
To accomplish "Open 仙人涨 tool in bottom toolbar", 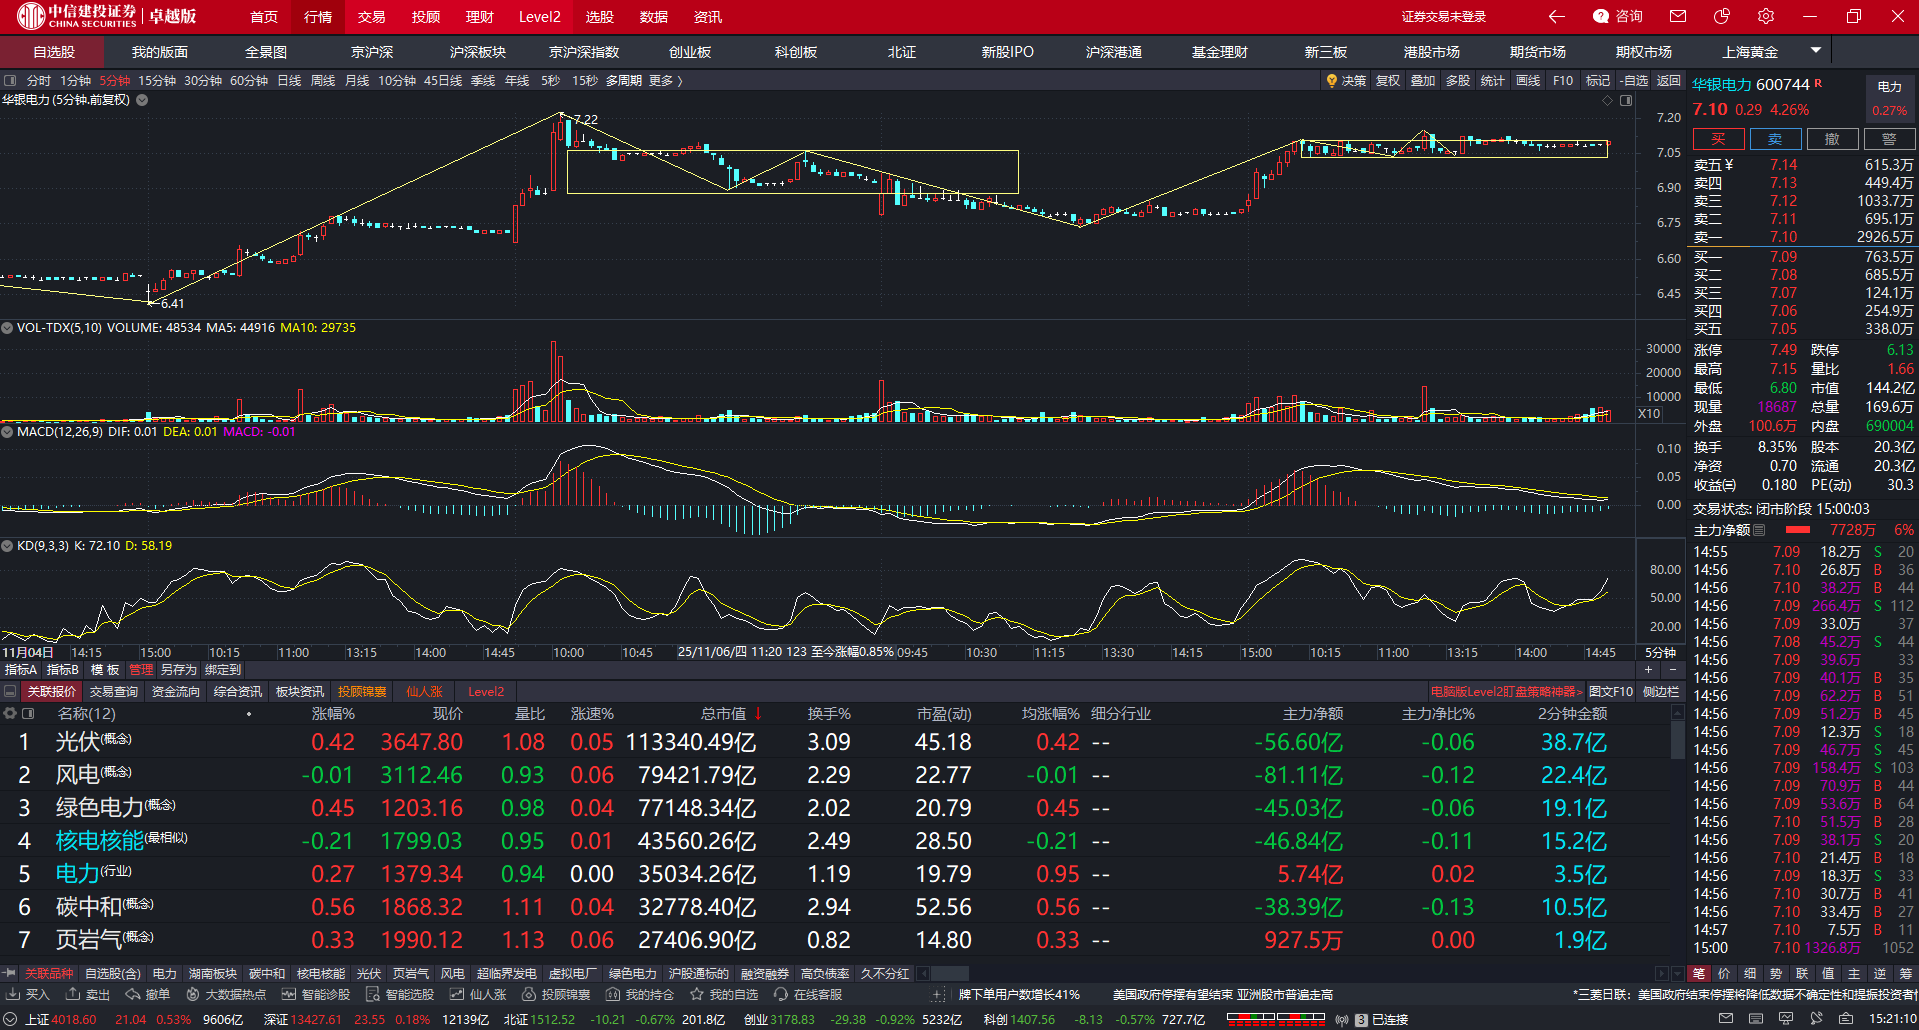I will [x=478, y=995].
